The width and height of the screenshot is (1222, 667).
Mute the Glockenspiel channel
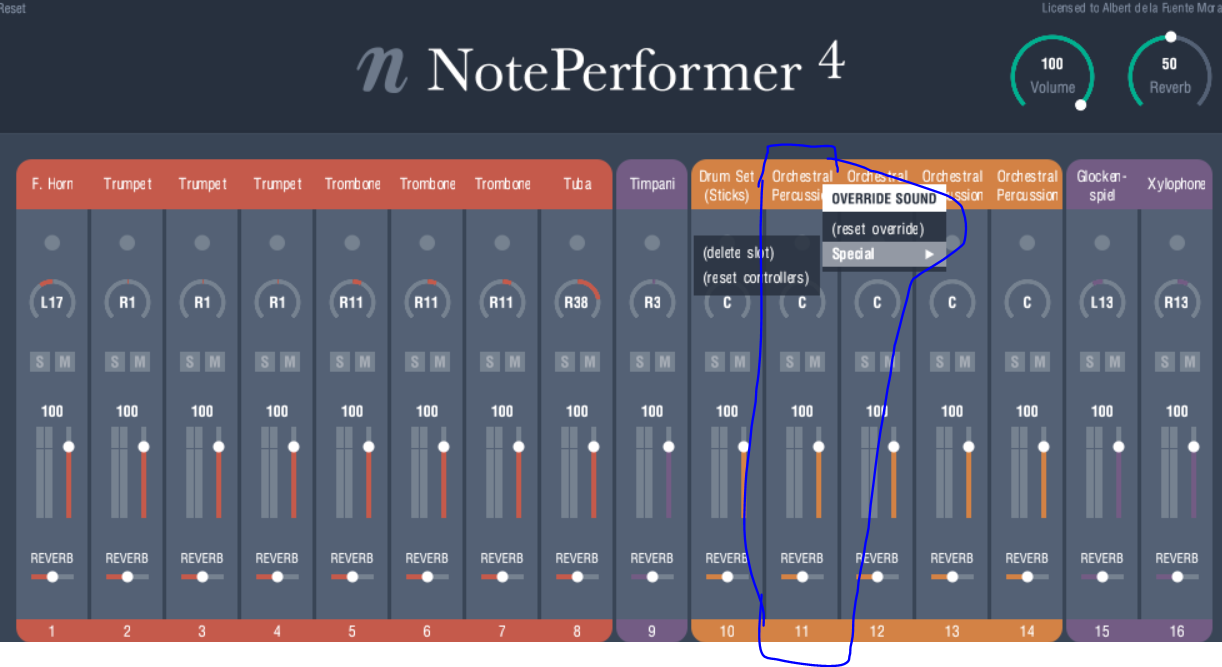pos(1114,362)
